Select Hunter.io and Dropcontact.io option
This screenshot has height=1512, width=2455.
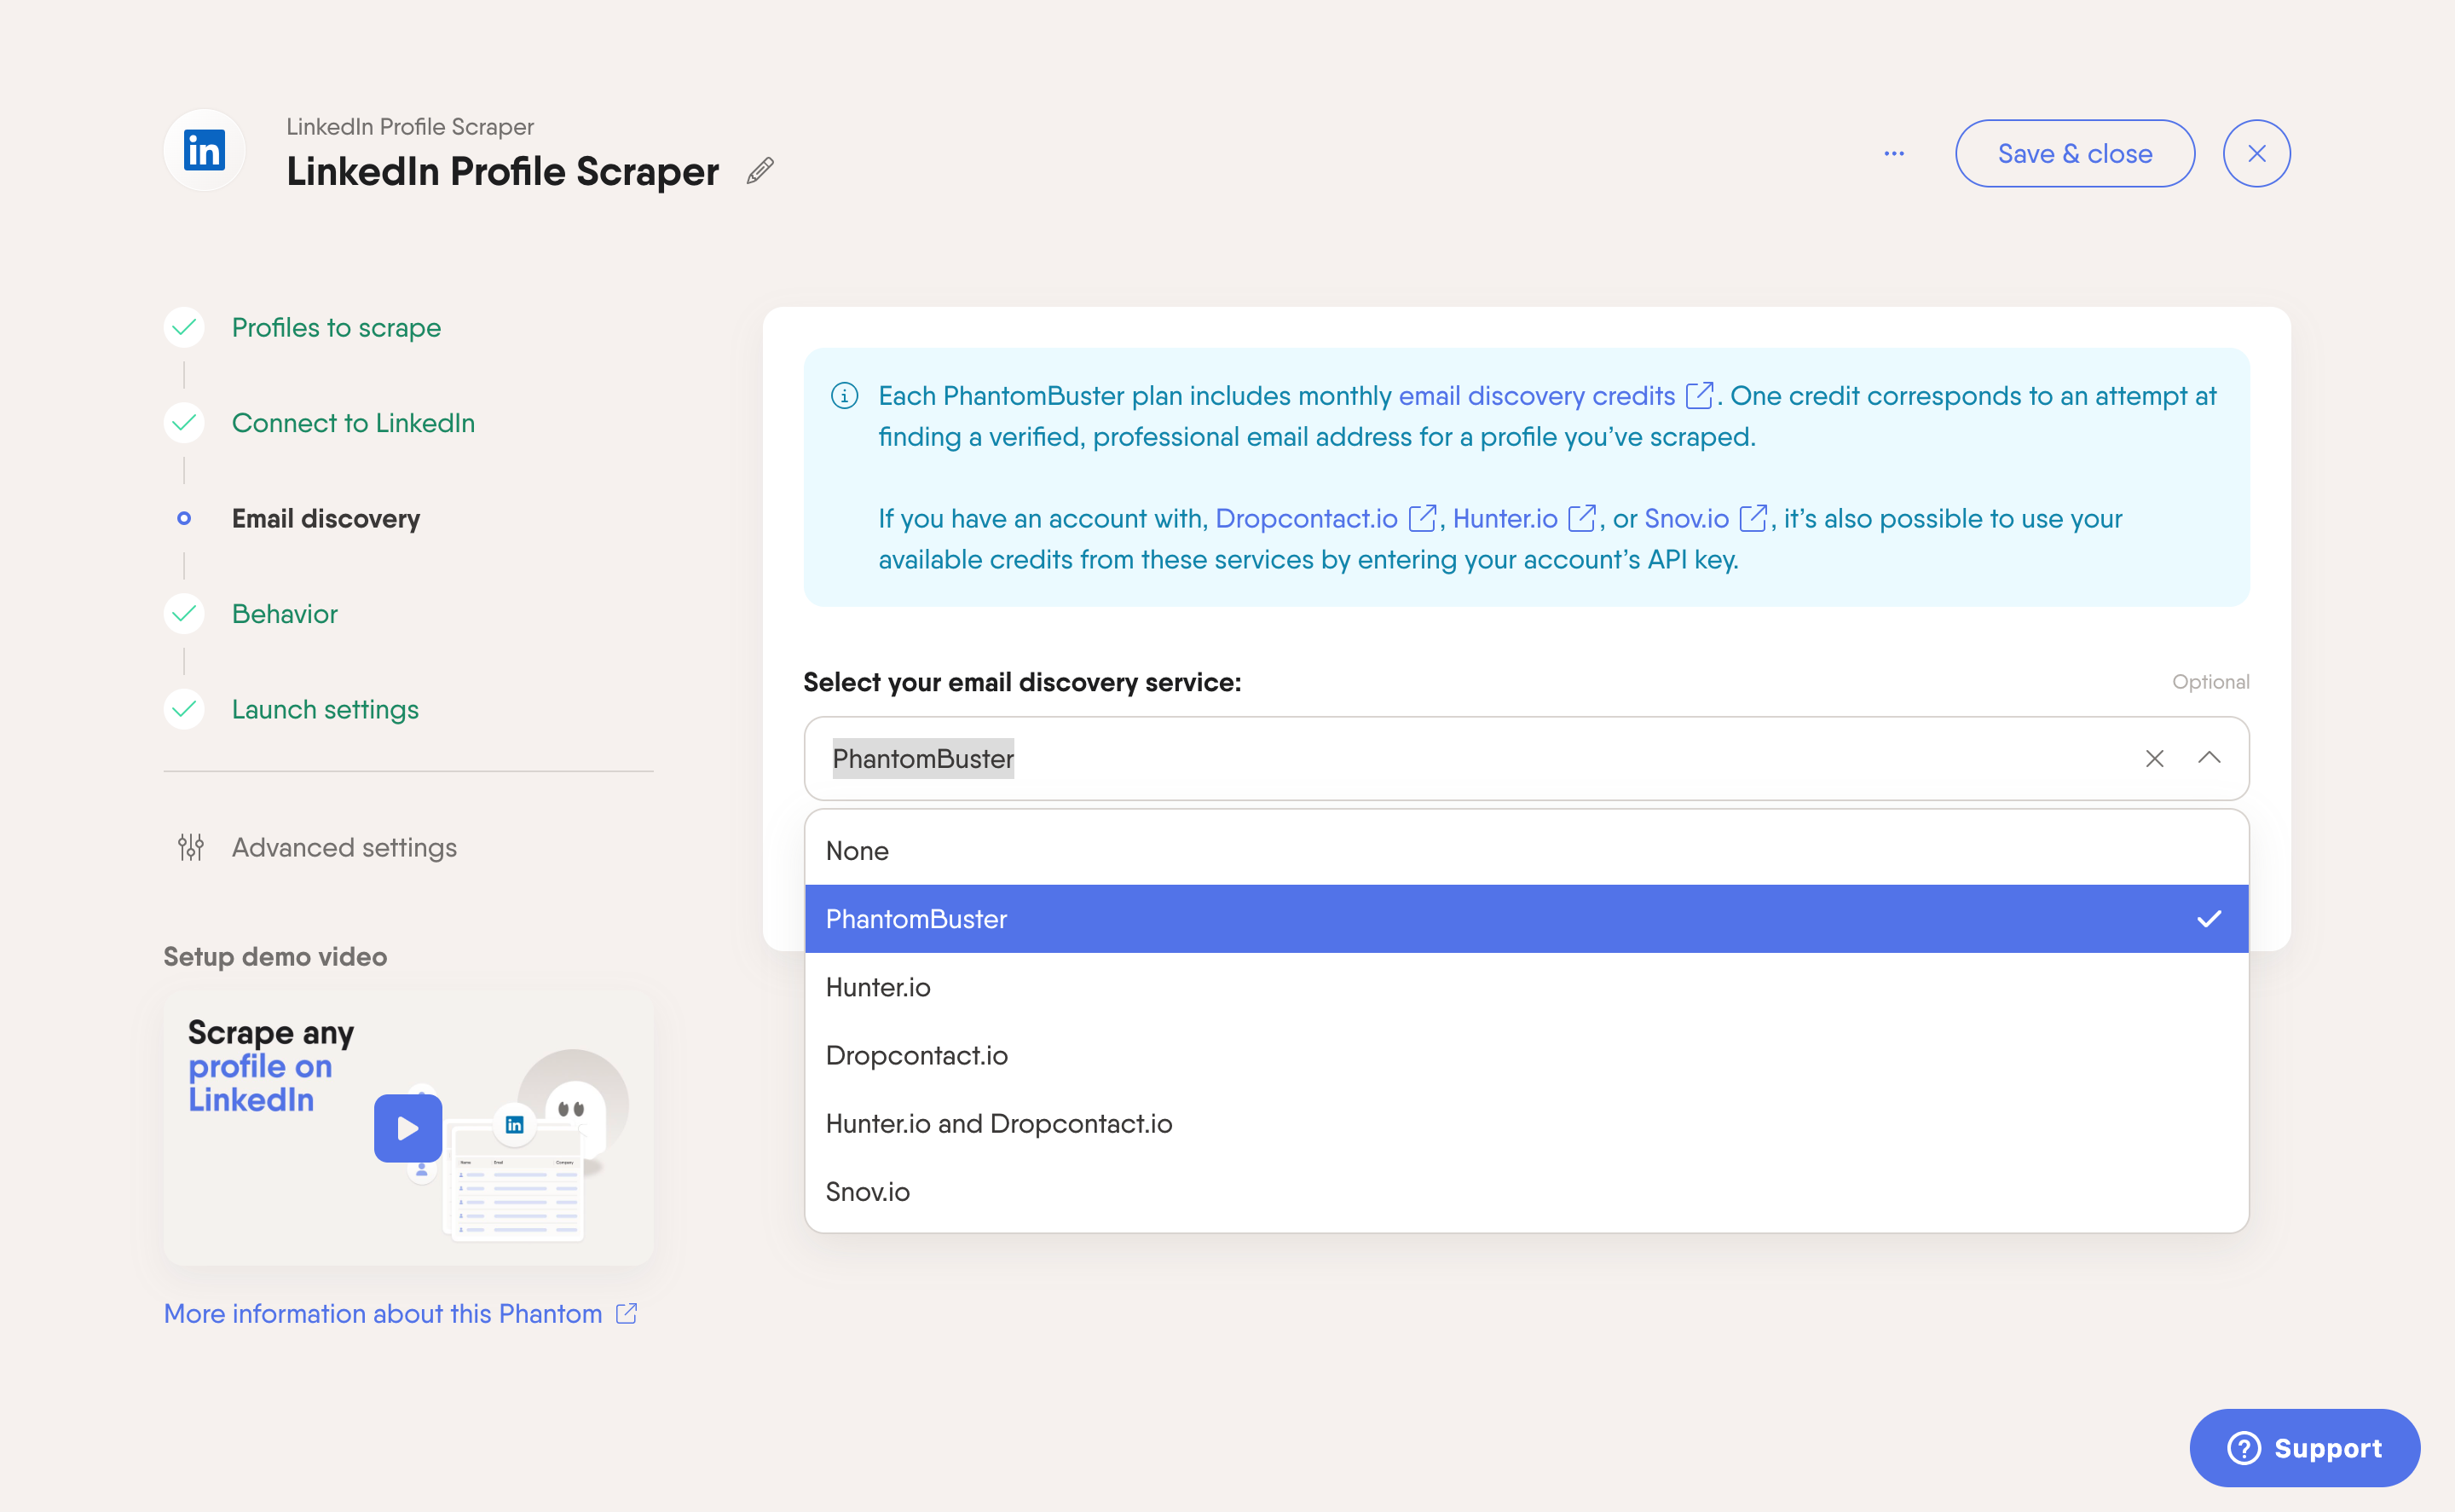pyautogui.click(x=1526, y=1123)
